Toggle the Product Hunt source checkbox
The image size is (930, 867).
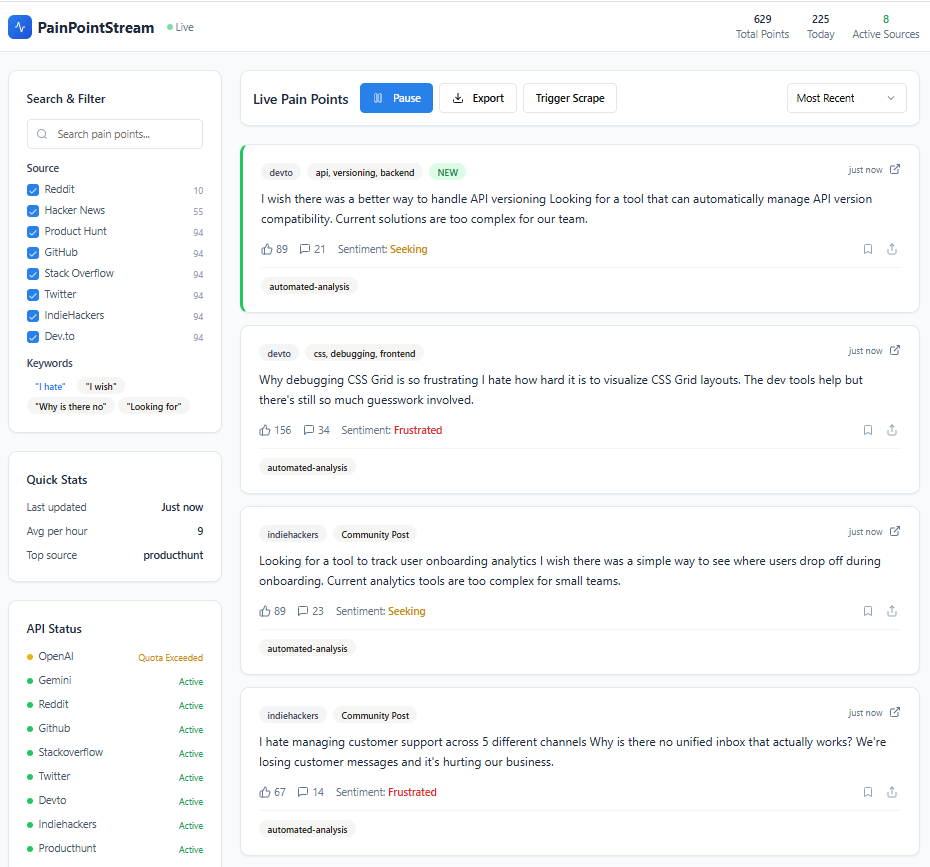point(33,232)
